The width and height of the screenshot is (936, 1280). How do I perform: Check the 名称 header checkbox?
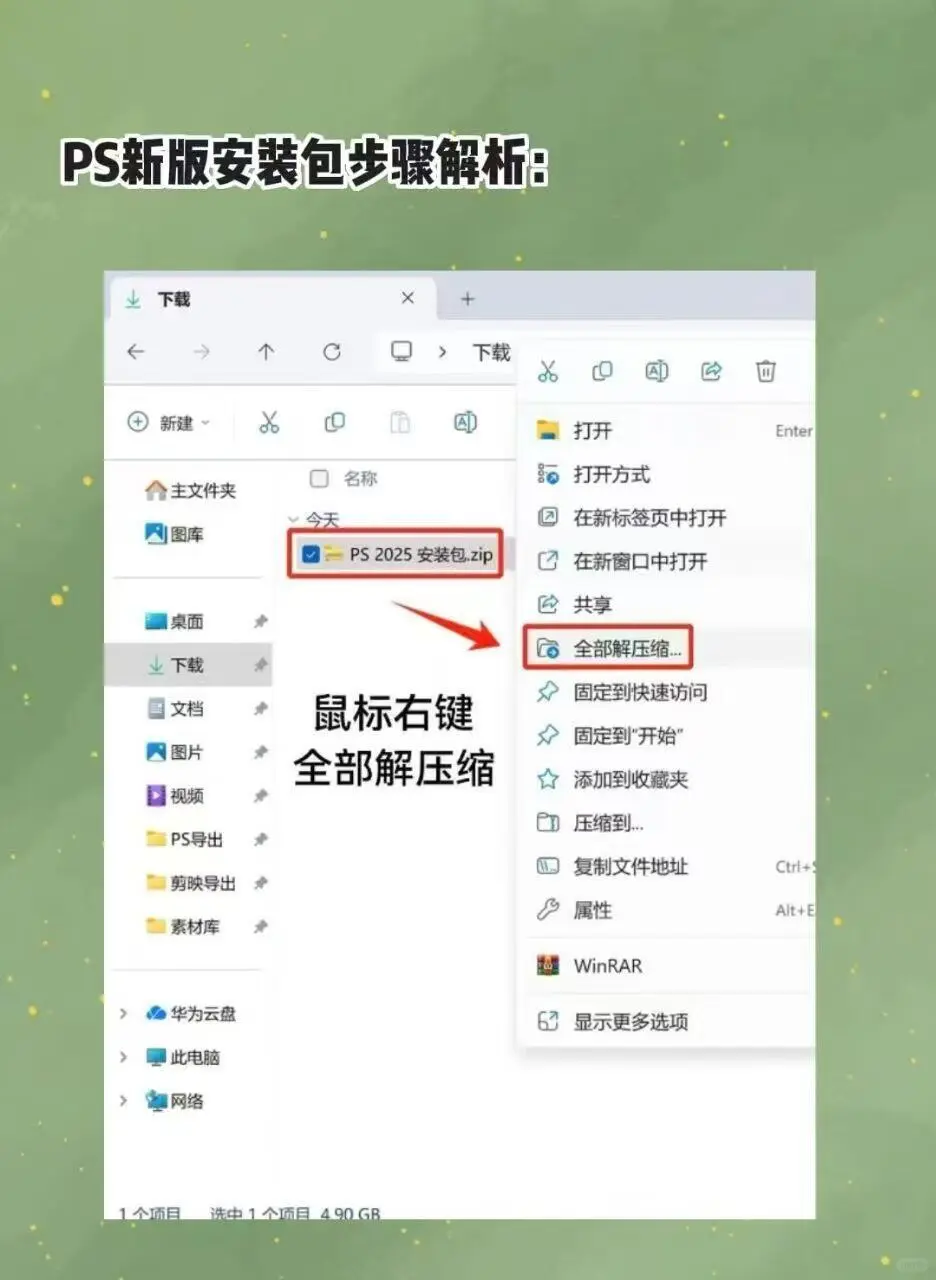318,478
